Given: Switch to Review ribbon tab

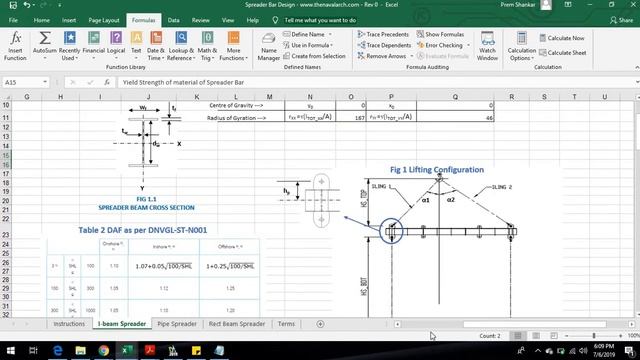Looking at the screenshot, I should click(x=200, y=20).
